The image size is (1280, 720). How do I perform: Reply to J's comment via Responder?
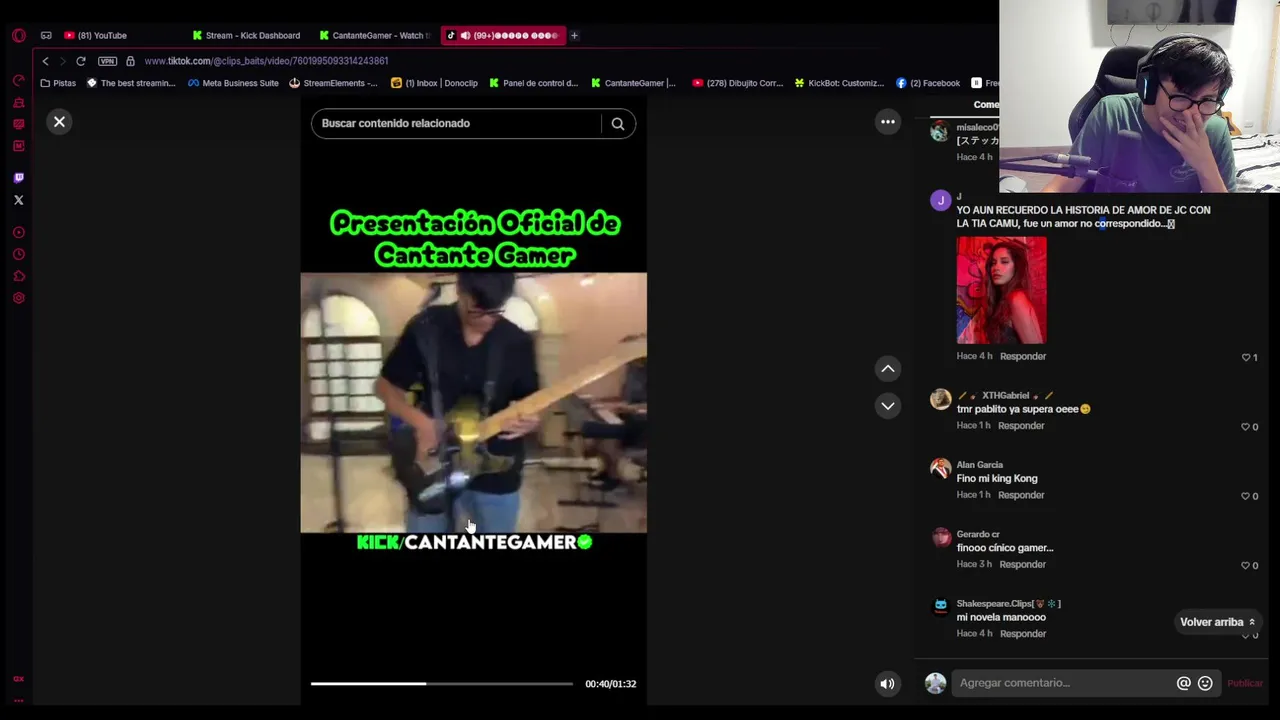pos(1023,356)
